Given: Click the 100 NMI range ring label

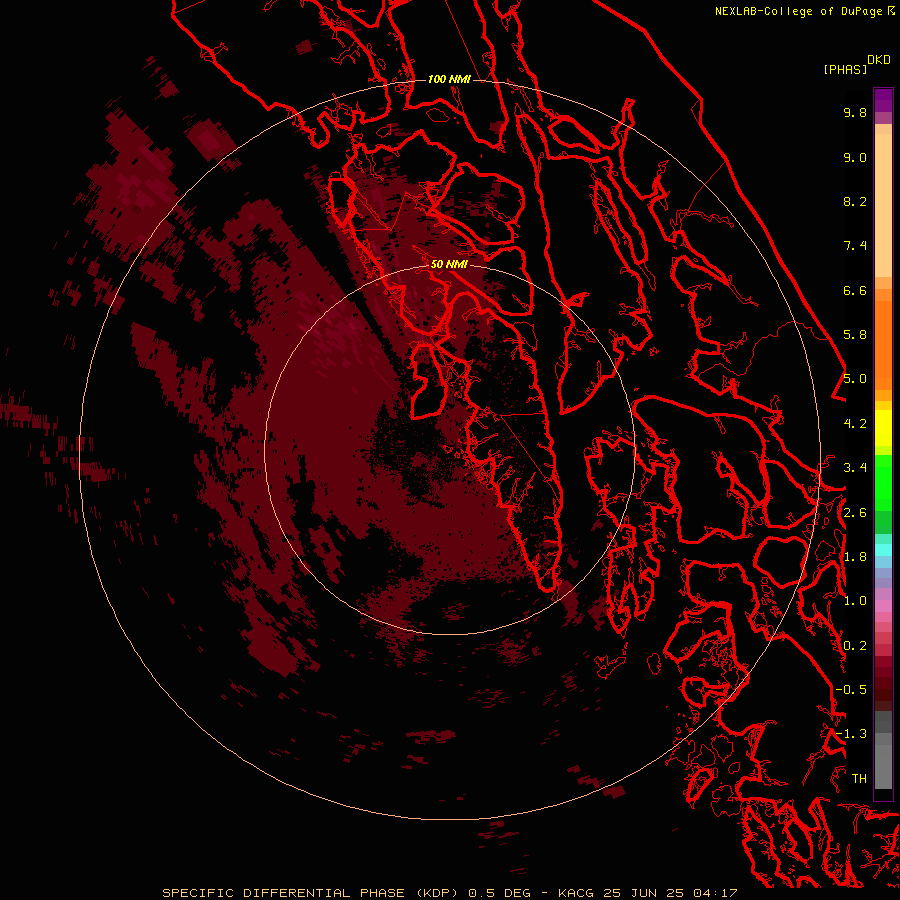Looking at the screenshot, I should coord(449,79).
